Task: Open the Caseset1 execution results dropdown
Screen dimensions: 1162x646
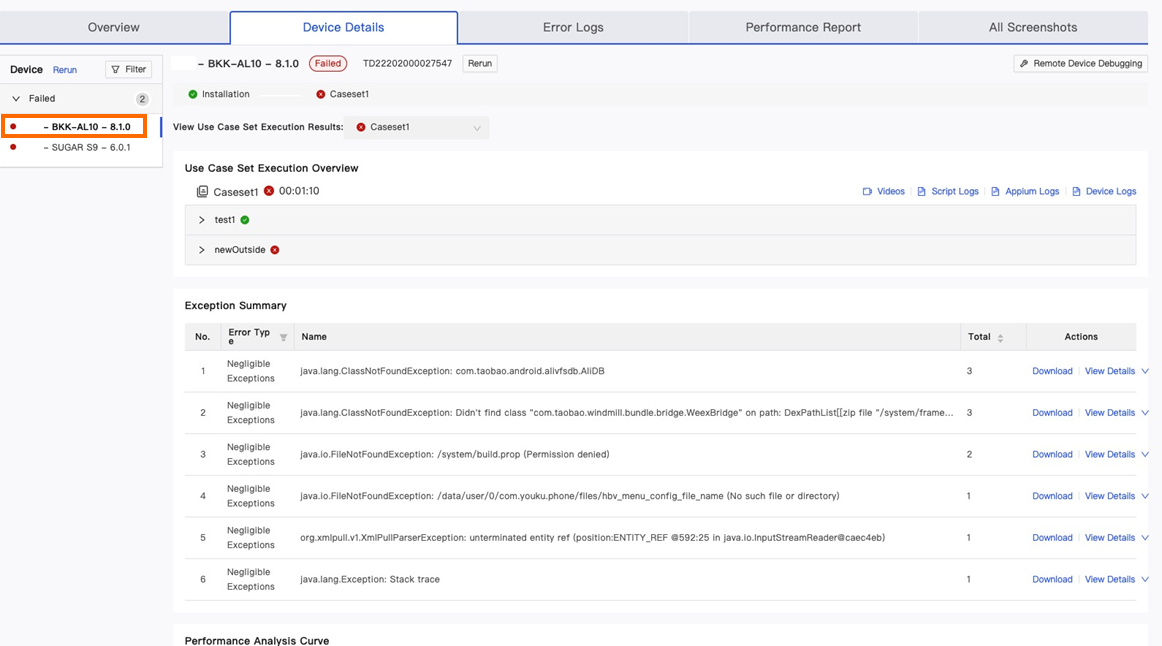Action: pyautogui.click(x=416, y=127)
